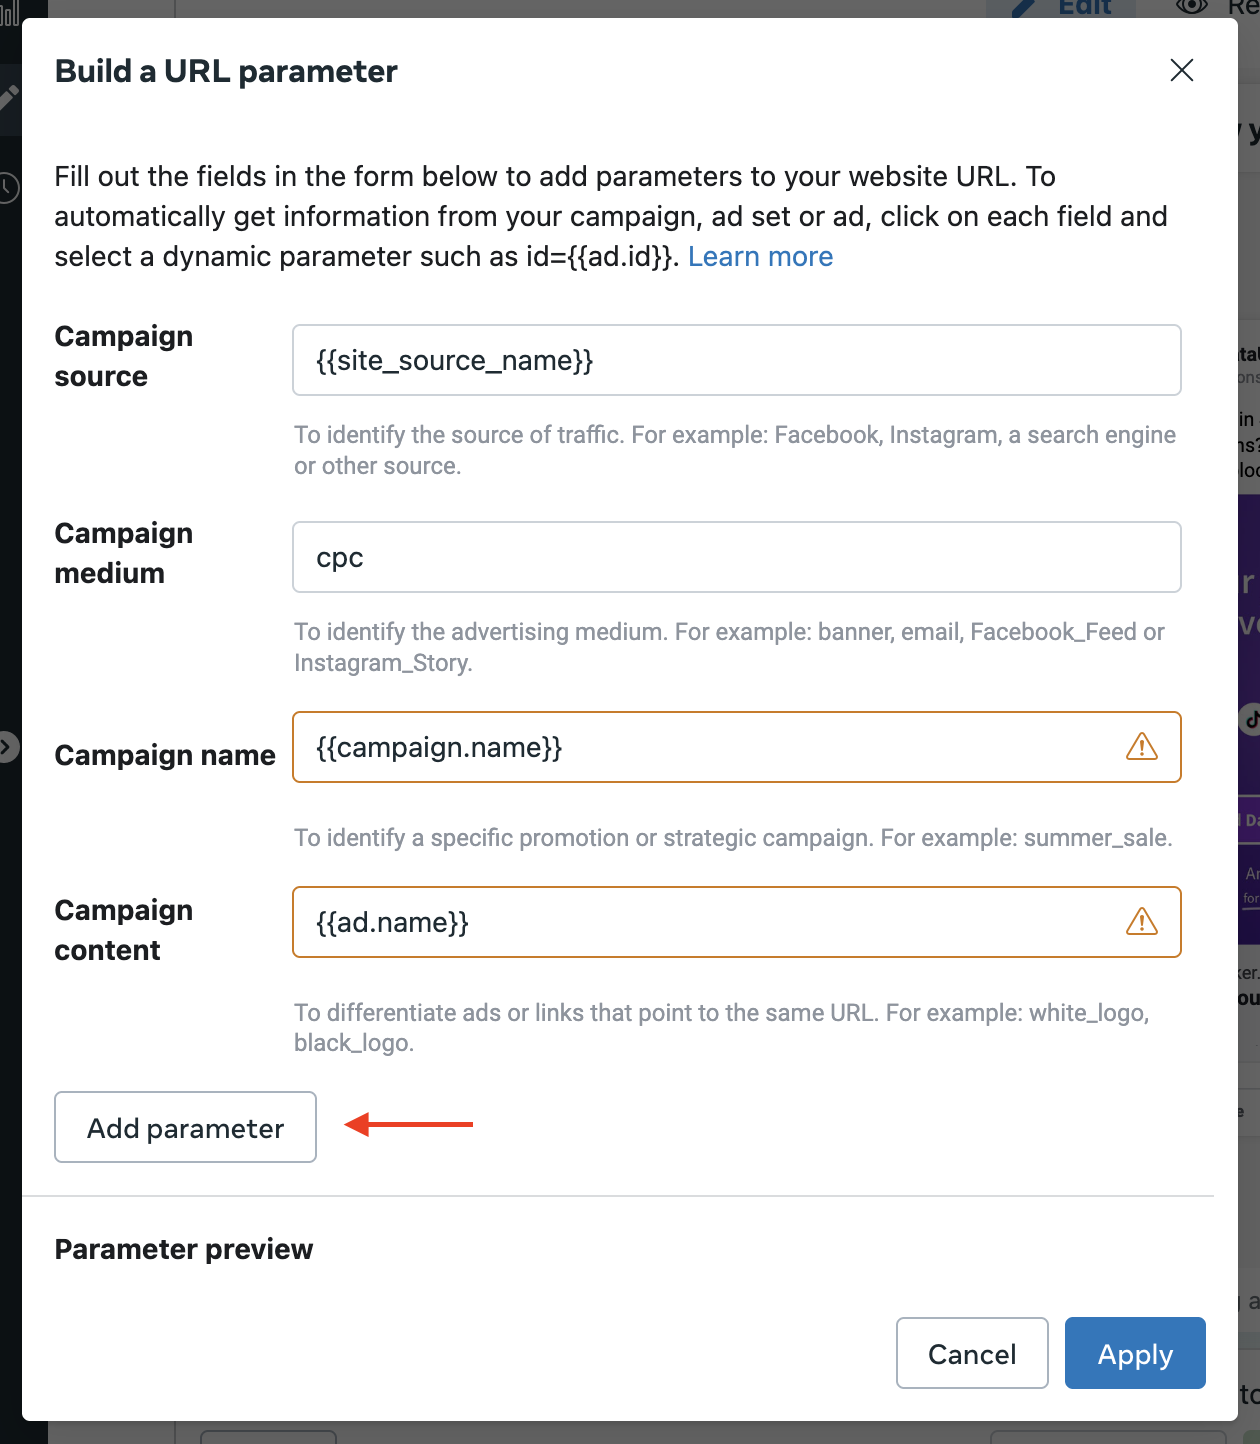Image resolution: width=1260 pixels, height=1444 pixels.
Task: Click warning icon in Campaign content field
Action: click(1141, 922)
